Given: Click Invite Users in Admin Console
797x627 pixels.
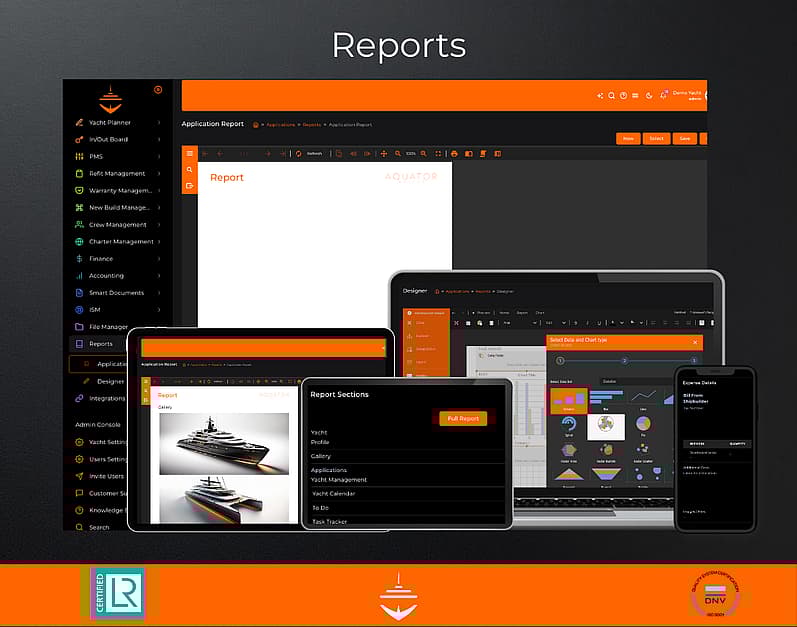Looking at the screenshot, I should 101,476.
